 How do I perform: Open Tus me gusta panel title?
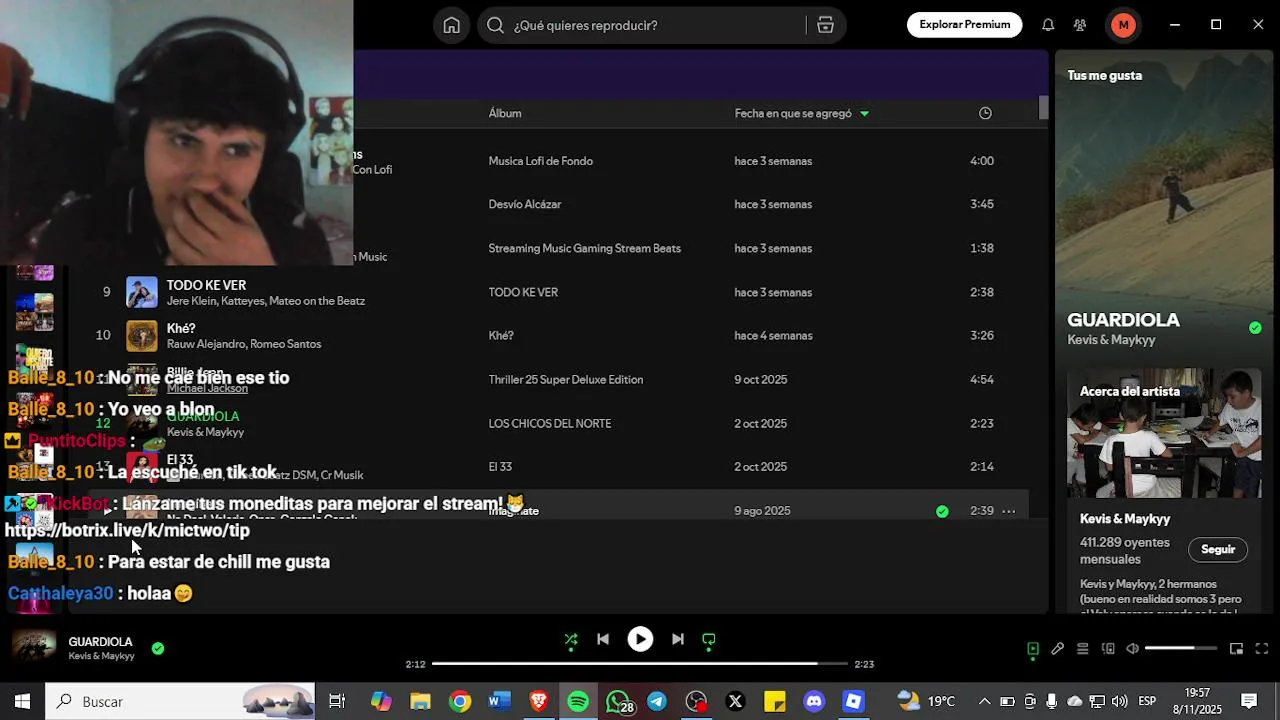point(1104,75)
